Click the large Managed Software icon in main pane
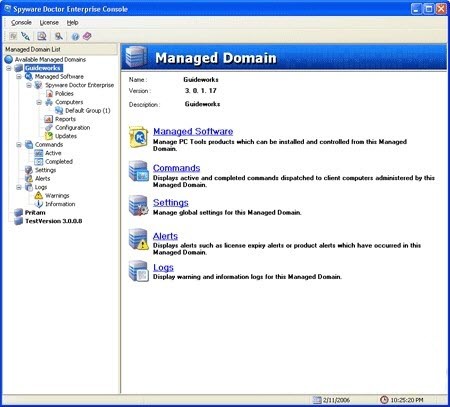 point(138,137)
